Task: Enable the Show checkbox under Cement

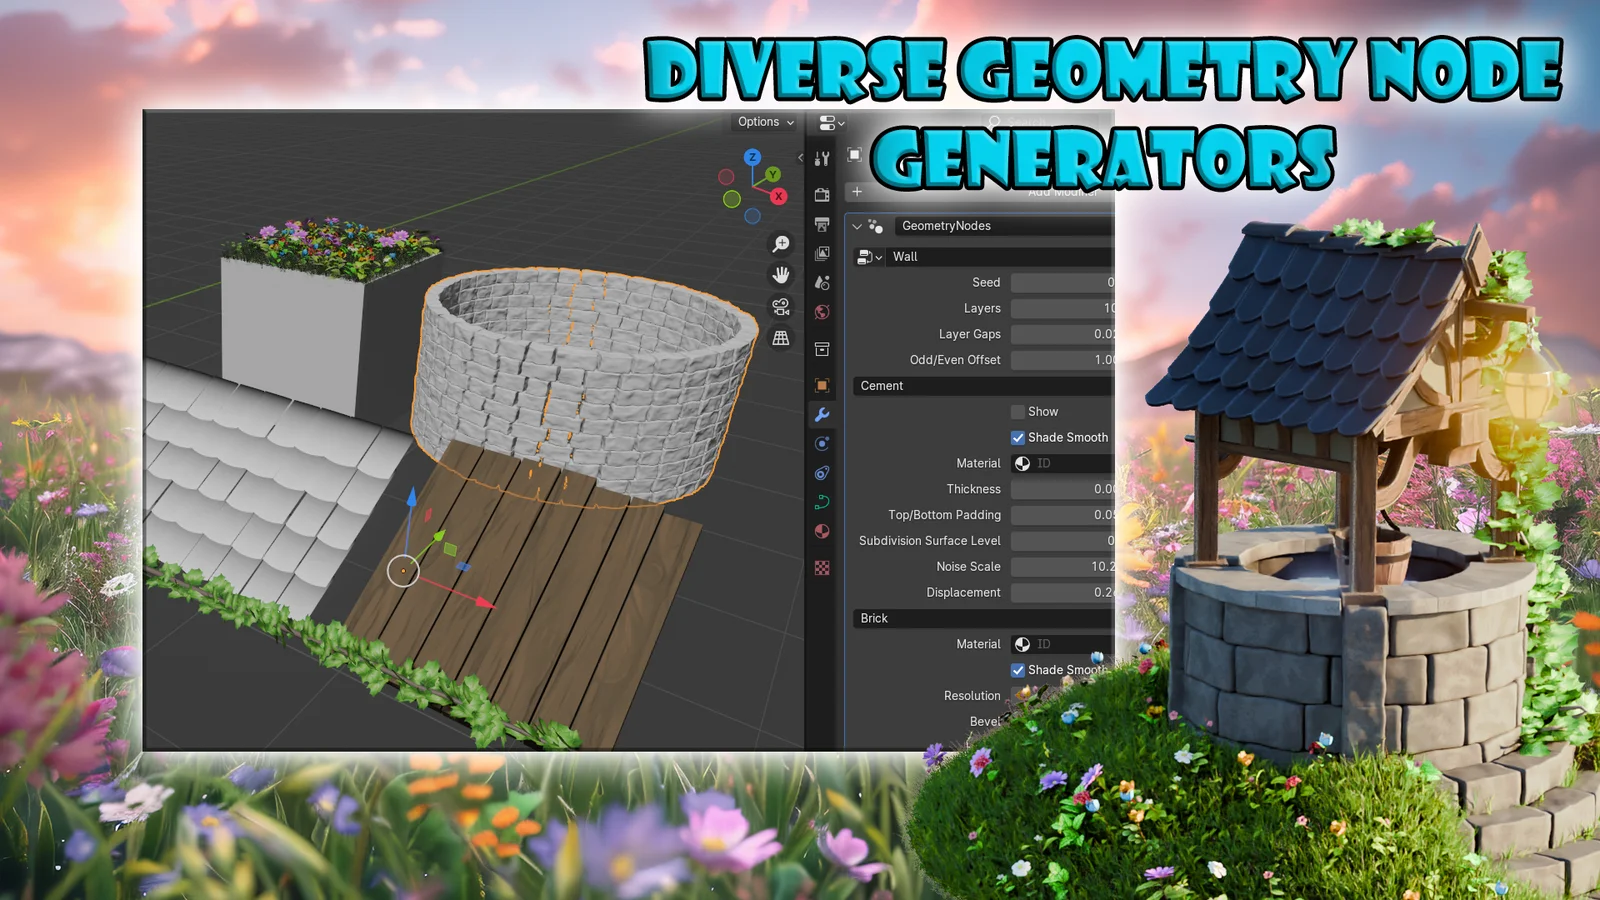Action: pyautogui.click(x=1018, y=411)
